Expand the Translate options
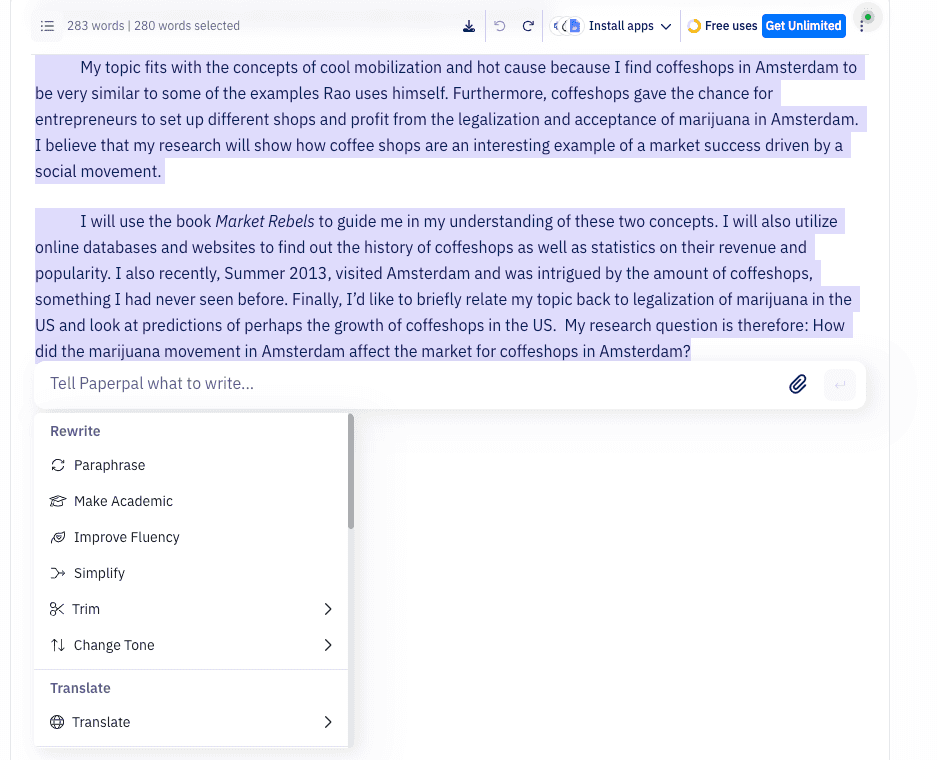The image size is (938, 760). pyautogui.click(x=190, y=722)
